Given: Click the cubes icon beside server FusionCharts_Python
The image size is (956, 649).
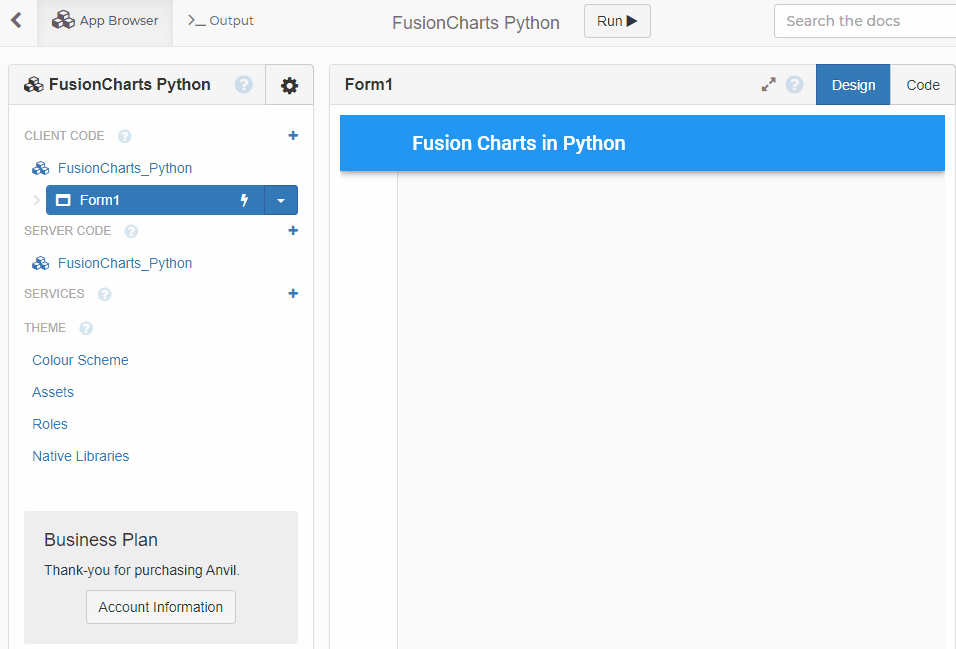Looking at the screenshot, I should pos(41,264).
